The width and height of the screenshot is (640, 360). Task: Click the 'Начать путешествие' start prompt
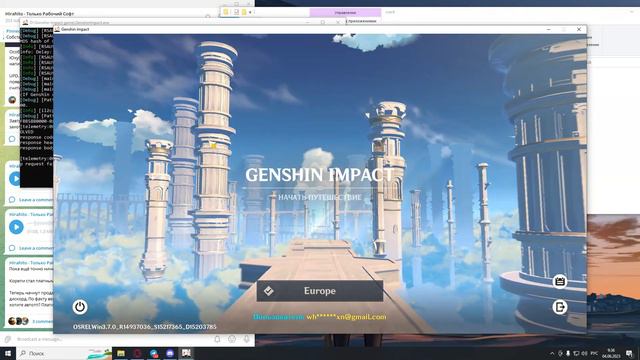(320, 198)
